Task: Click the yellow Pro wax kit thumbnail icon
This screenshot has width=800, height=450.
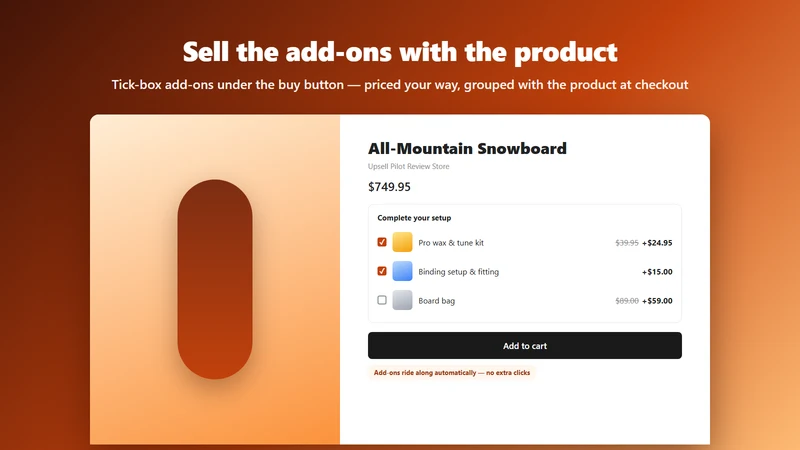Action: click(x=402, y=242)
